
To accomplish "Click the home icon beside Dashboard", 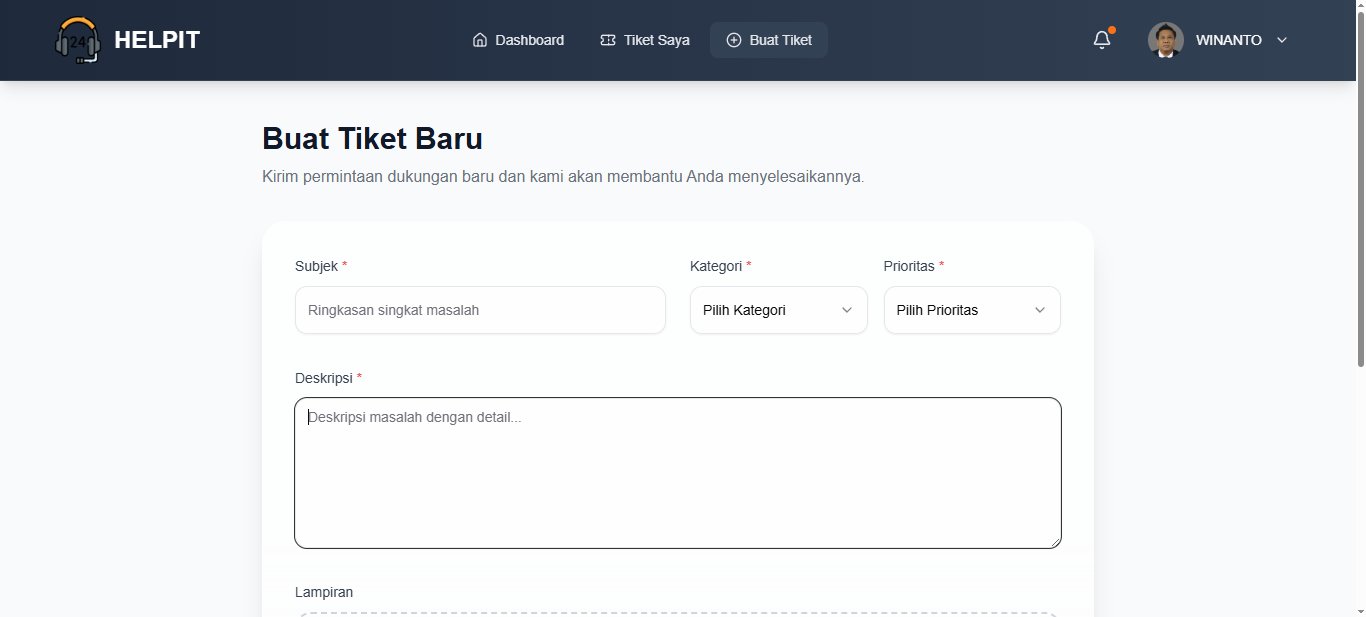I will (479, 40).
